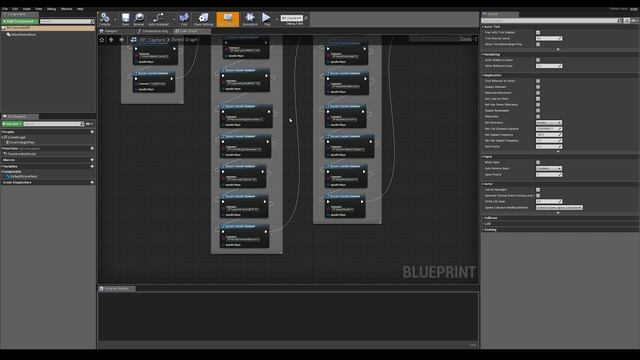Select the Compiler Results tab
The image size is (640, 360).
pos(117,289)
